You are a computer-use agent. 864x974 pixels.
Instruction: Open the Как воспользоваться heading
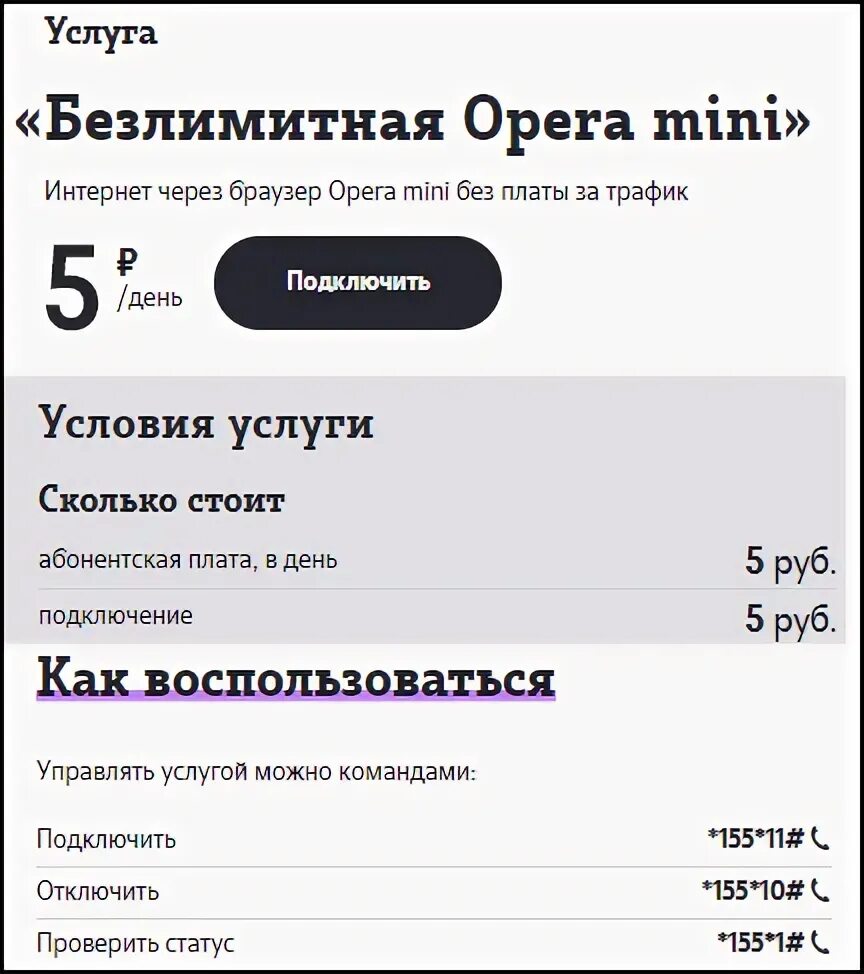pos(296,678)
